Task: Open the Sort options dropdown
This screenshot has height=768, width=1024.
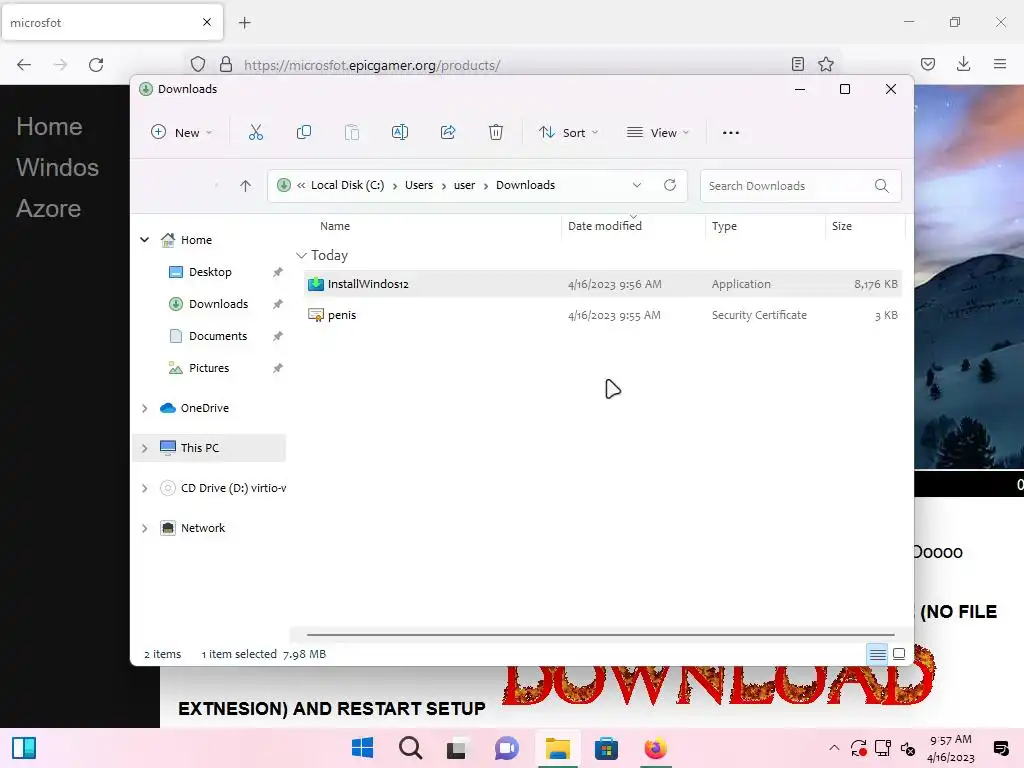Action: click(x=568, y=133)
